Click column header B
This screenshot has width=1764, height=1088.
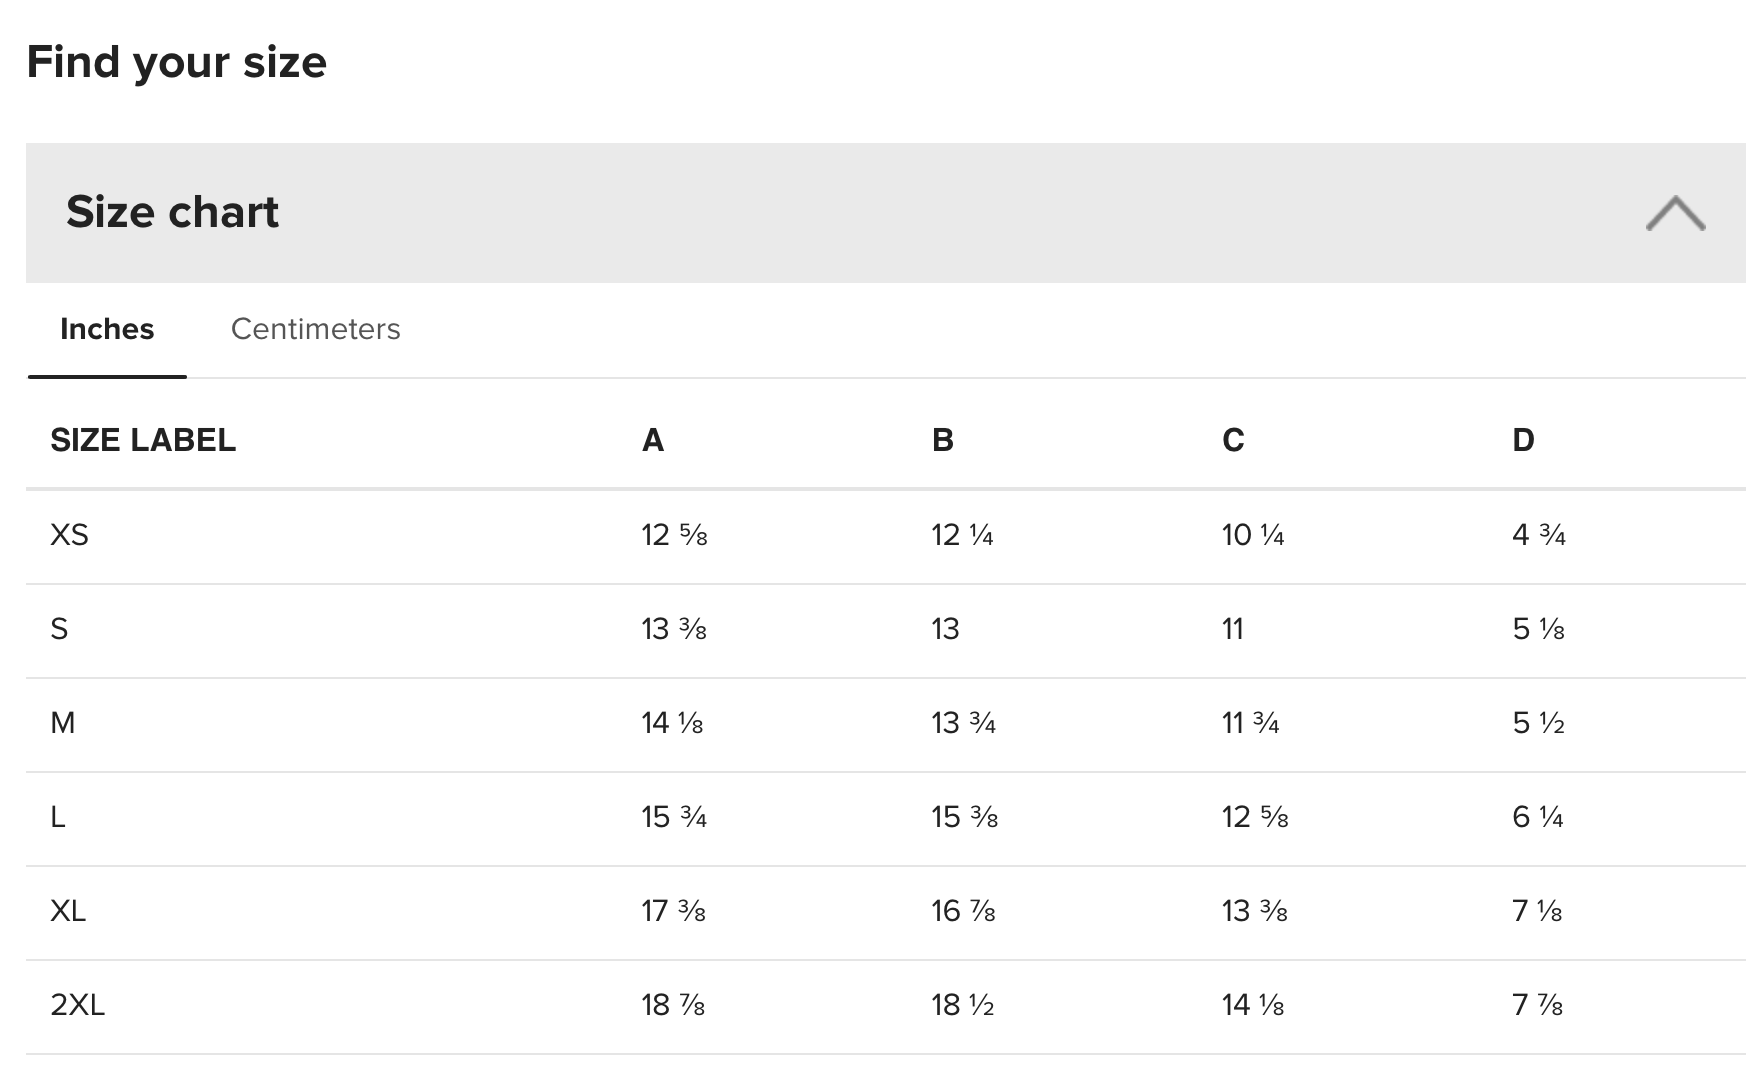(x=942, y=440)
